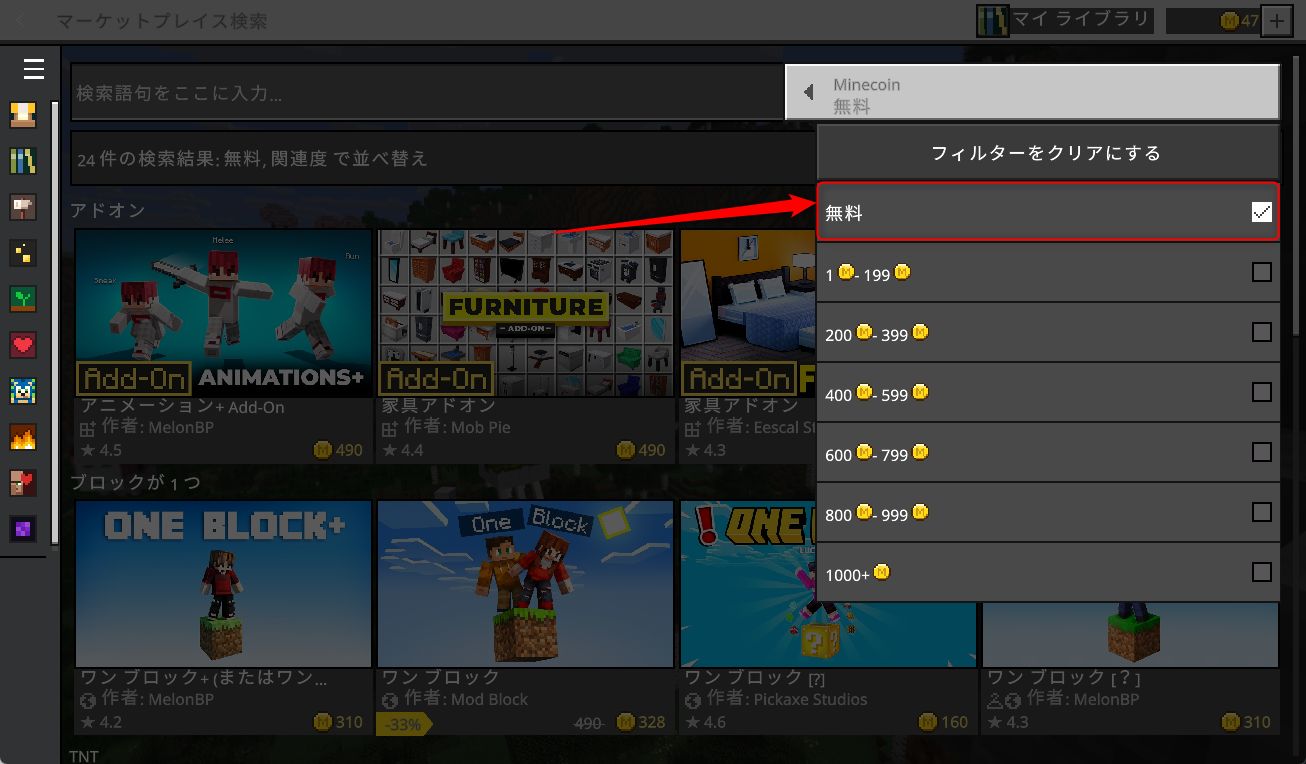Click the add-on icon beside 作者: MelonBP under アニメーション+
This screenshot has width=1306, height=764.
point(87,428)
